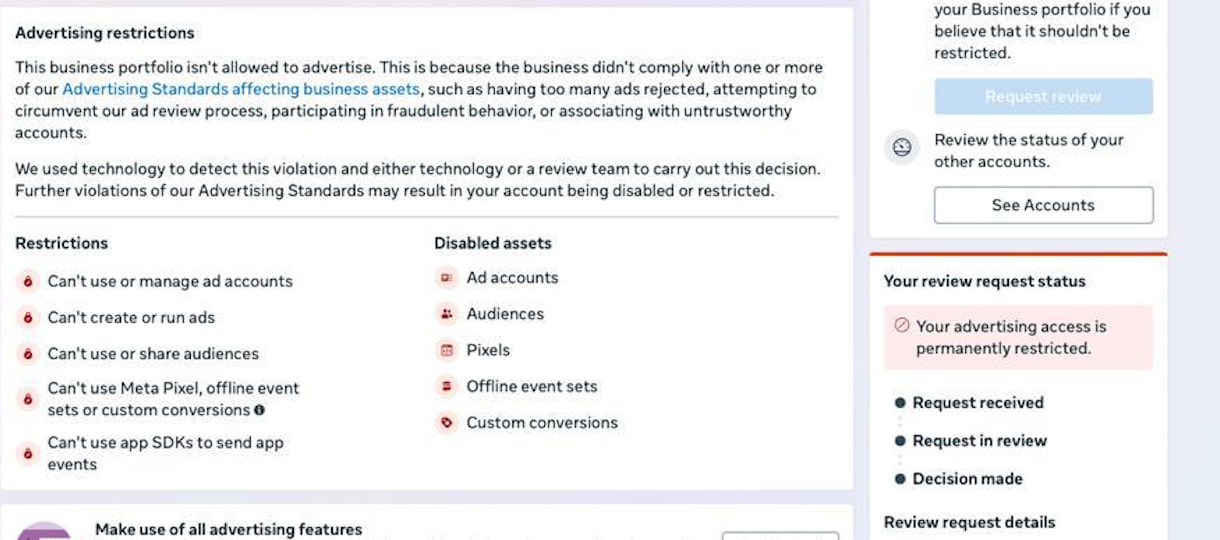This screenshot has width=1220, height=540.
Task: Click lock icon beside Can't use or share audiences
Action: pos(28,354)
